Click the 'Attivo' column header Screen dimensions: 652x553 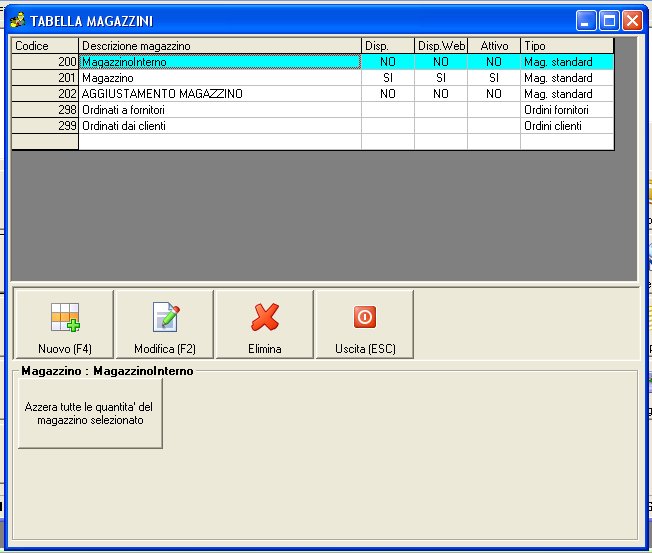[x=494, y=46]
